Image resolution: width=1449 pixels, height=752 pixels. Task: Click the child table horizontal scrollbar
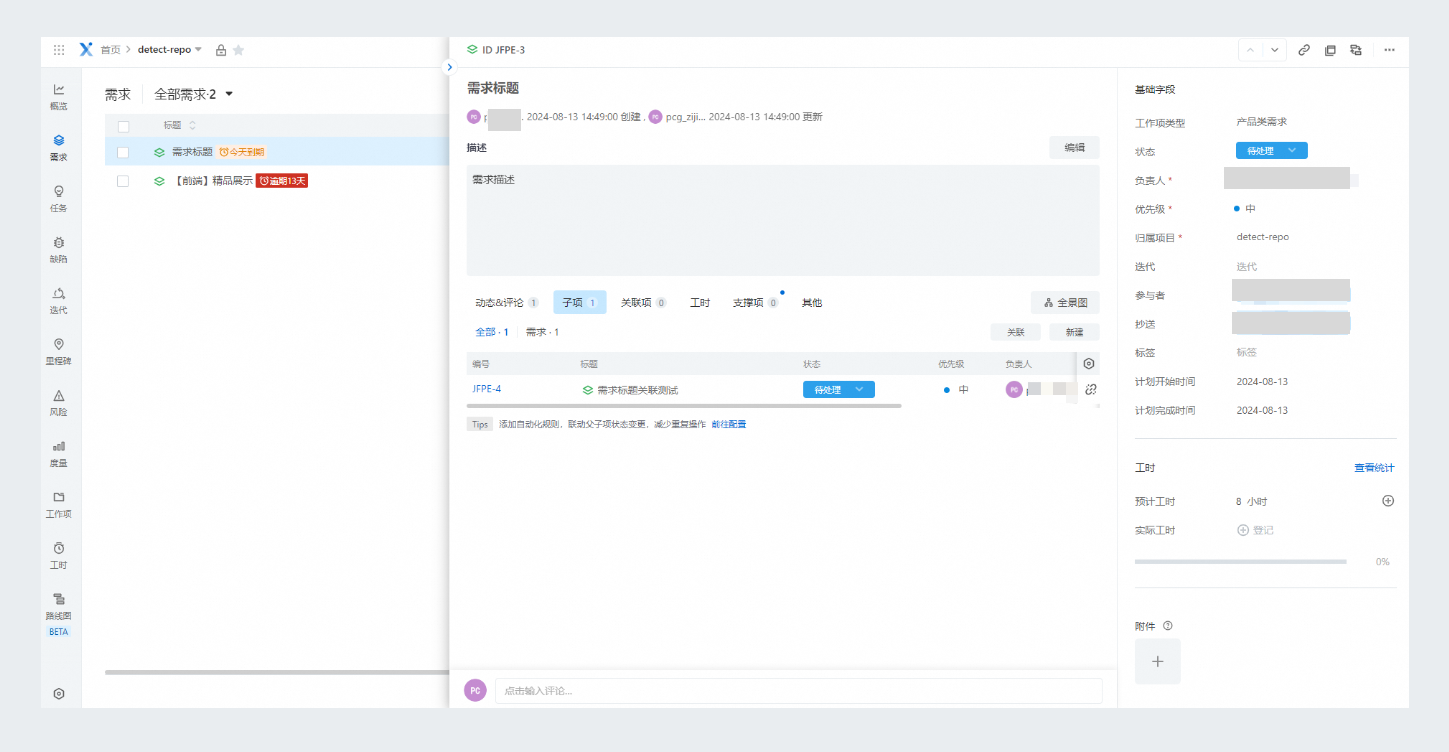pyautogui.click(x=684, y=406)
